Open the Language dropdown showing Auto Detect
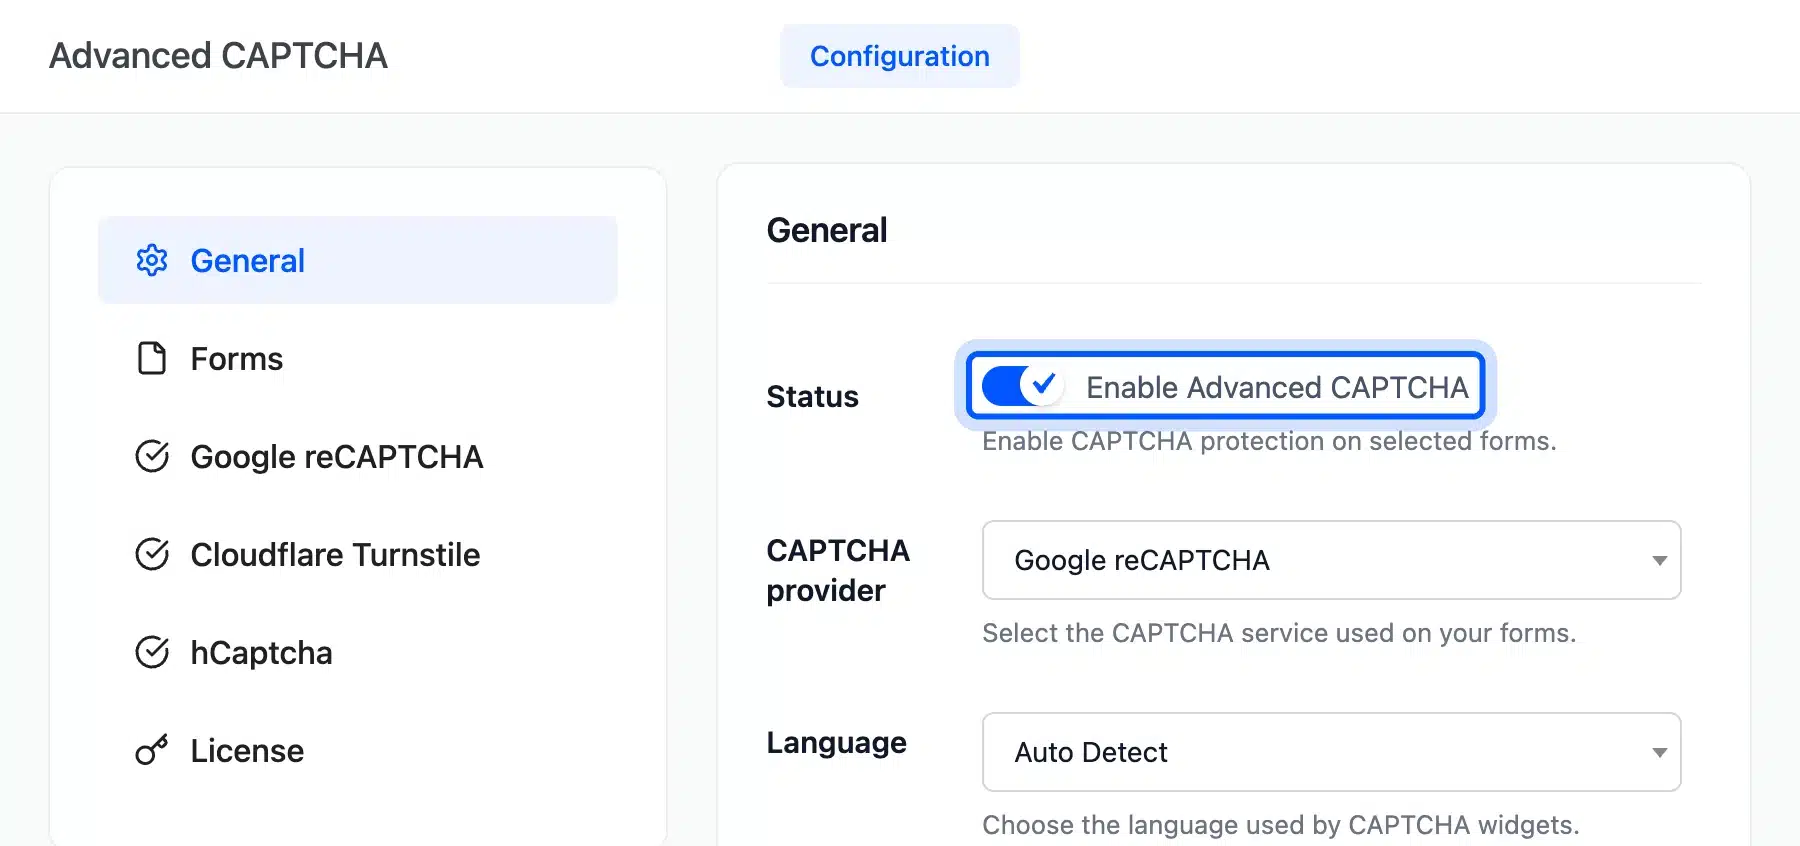 click(x=1331, y=752)
